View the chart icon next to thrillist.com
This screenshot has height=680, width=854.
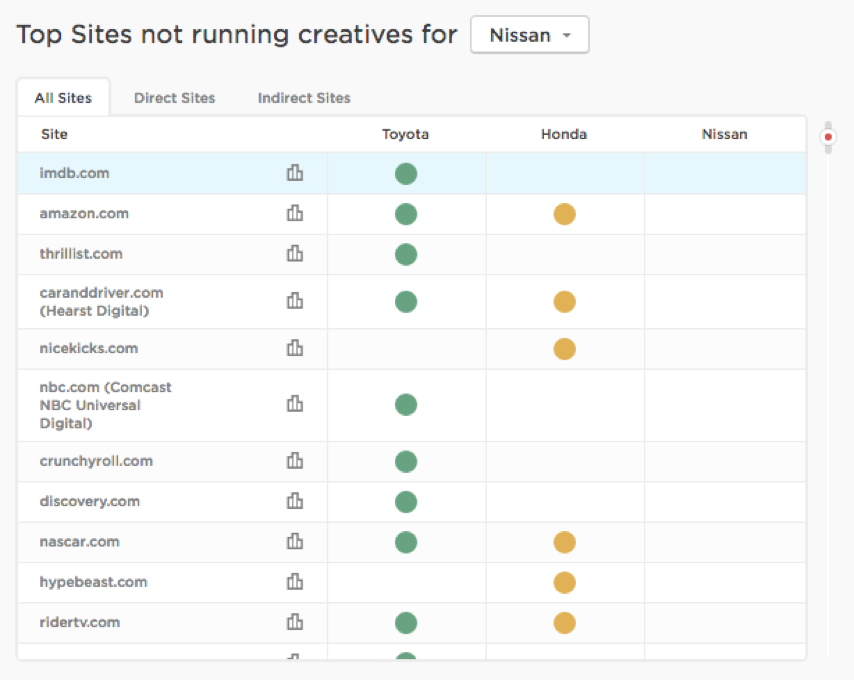click(294, 254)
